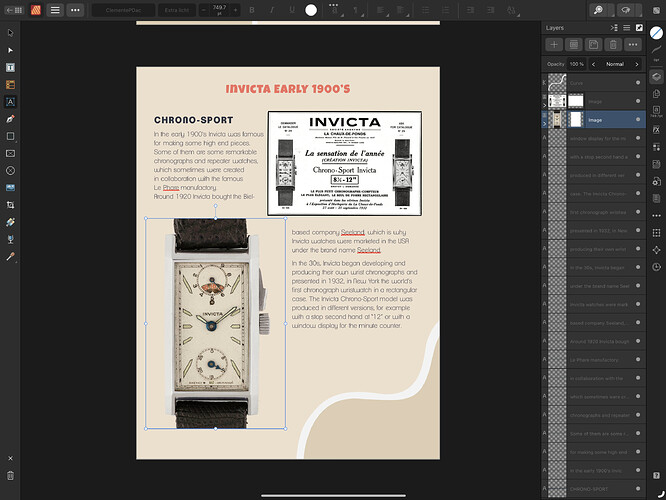Click the font size value field
This screenshot has height=500, width=666.
click(220, 10)
